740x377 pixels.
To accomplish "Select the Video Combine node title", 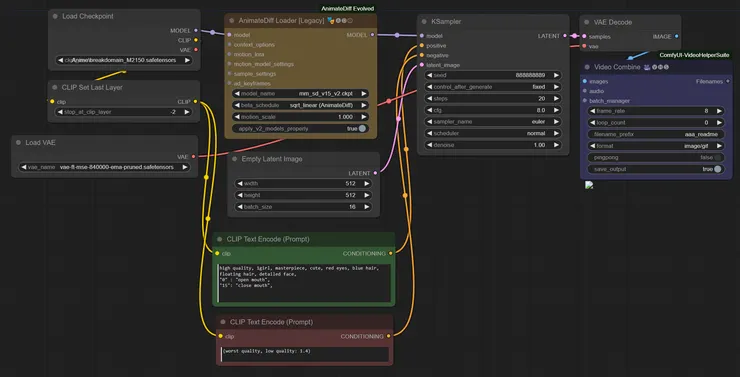I will pyautogui.click(x=617, y=67).
